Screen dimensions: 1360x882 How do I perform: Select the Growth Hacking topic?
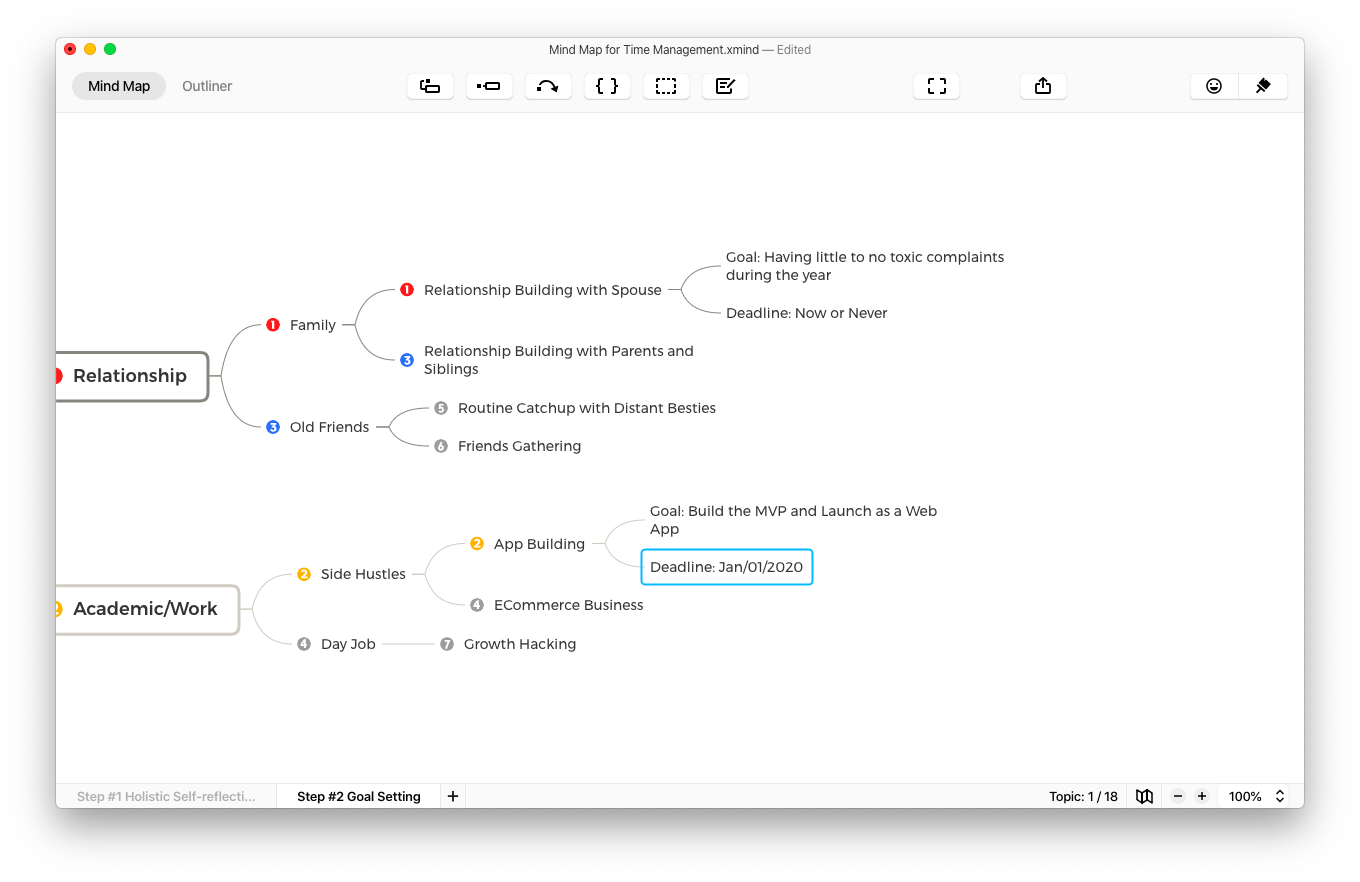[520, 644]
